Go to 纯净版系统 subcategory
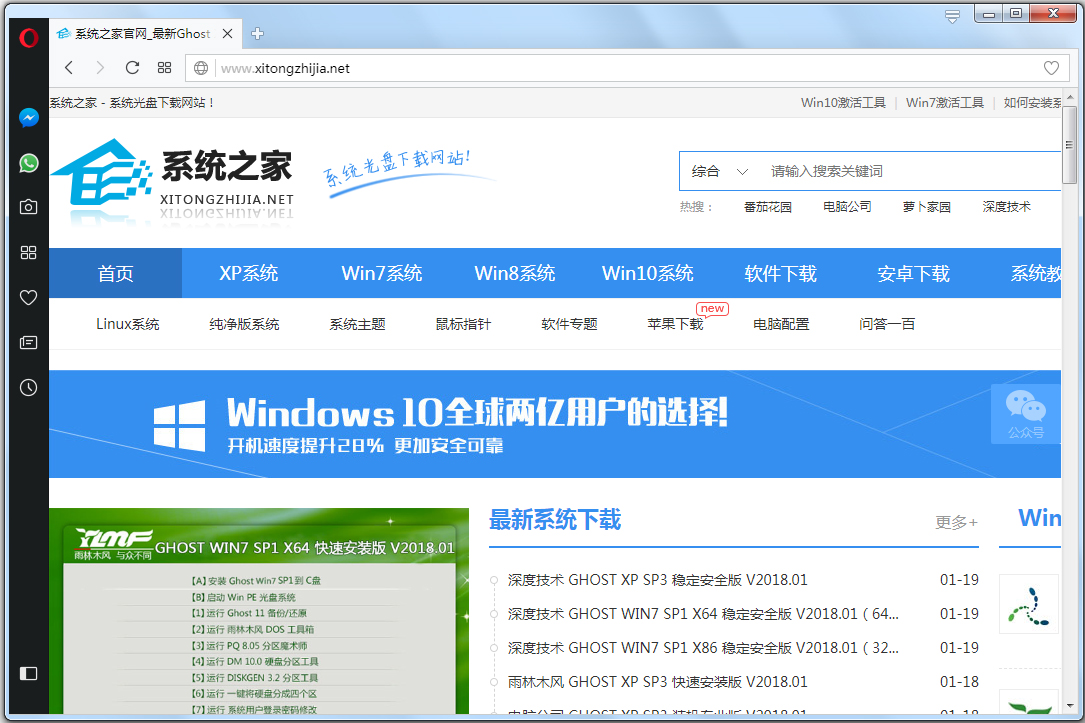 point(244,324)
